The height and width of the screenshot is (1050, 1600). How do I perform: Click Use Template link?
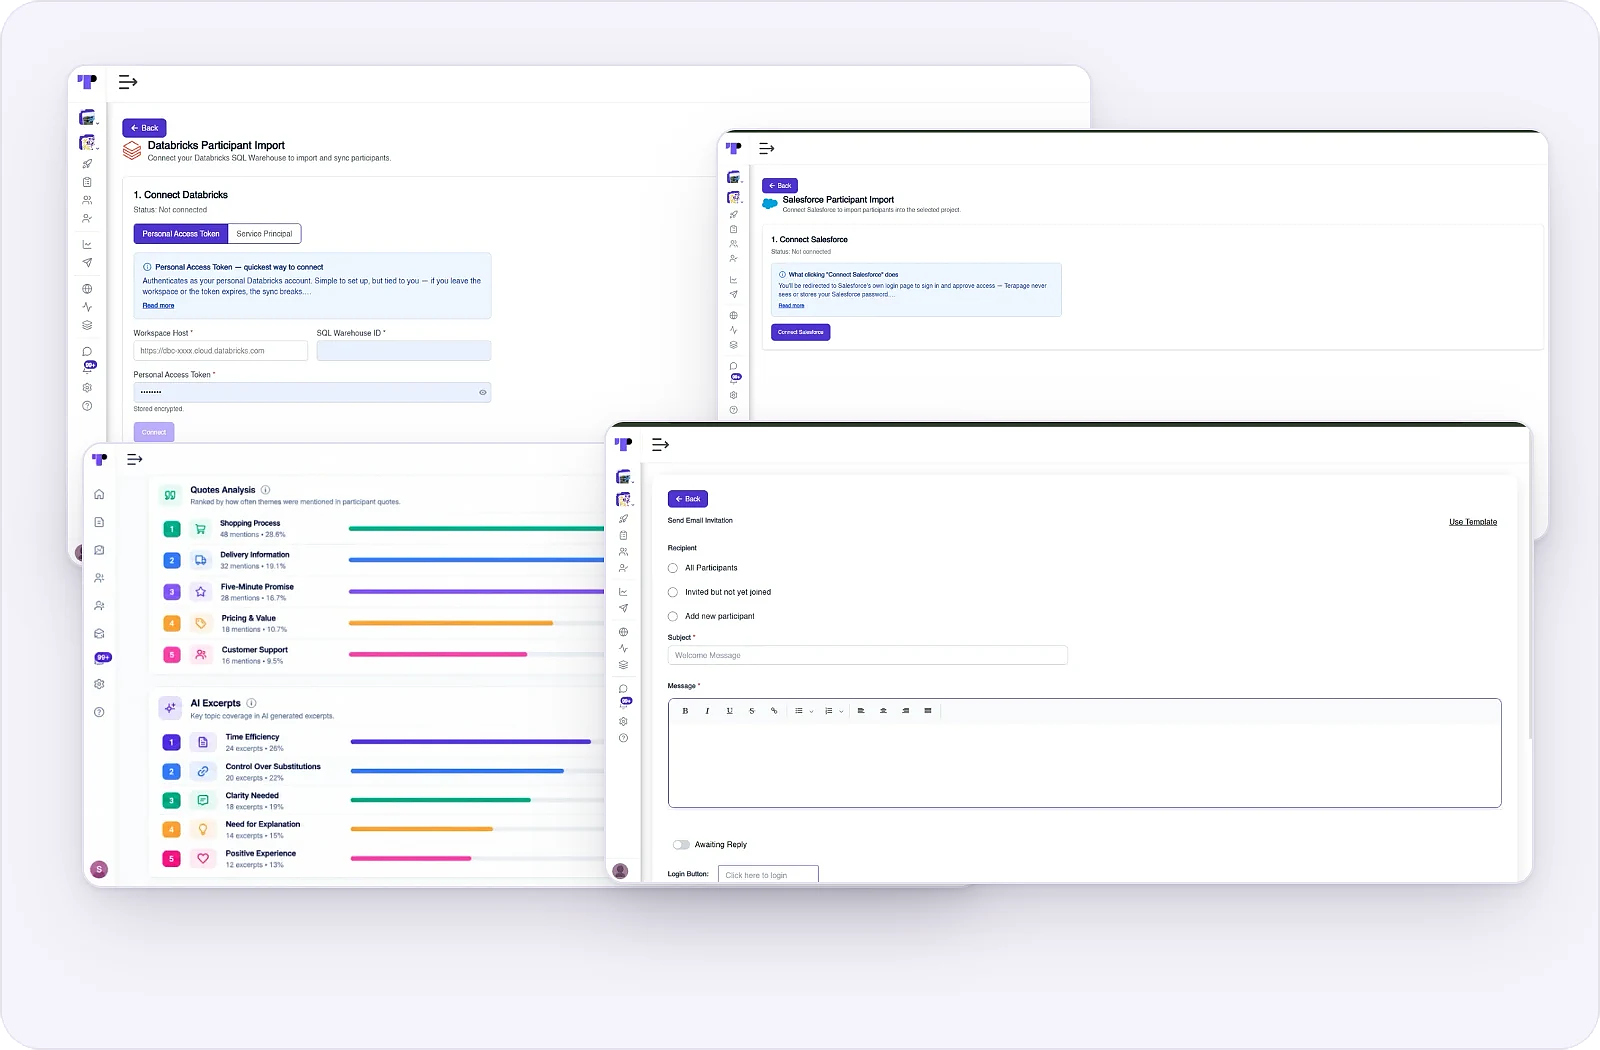tap(1473, 522)
